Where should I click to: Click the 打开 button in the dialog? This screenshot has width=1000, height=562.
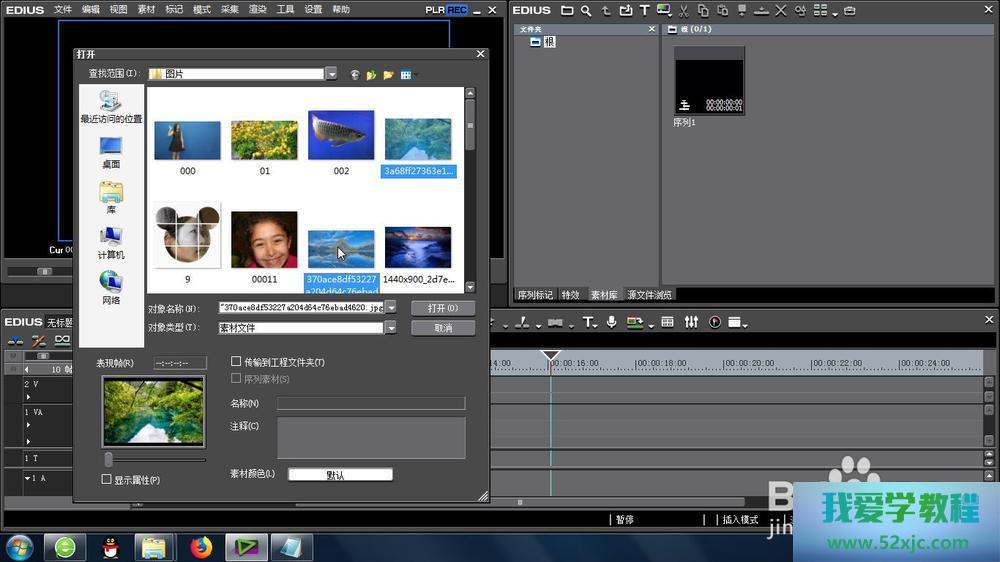pos(442,308)
